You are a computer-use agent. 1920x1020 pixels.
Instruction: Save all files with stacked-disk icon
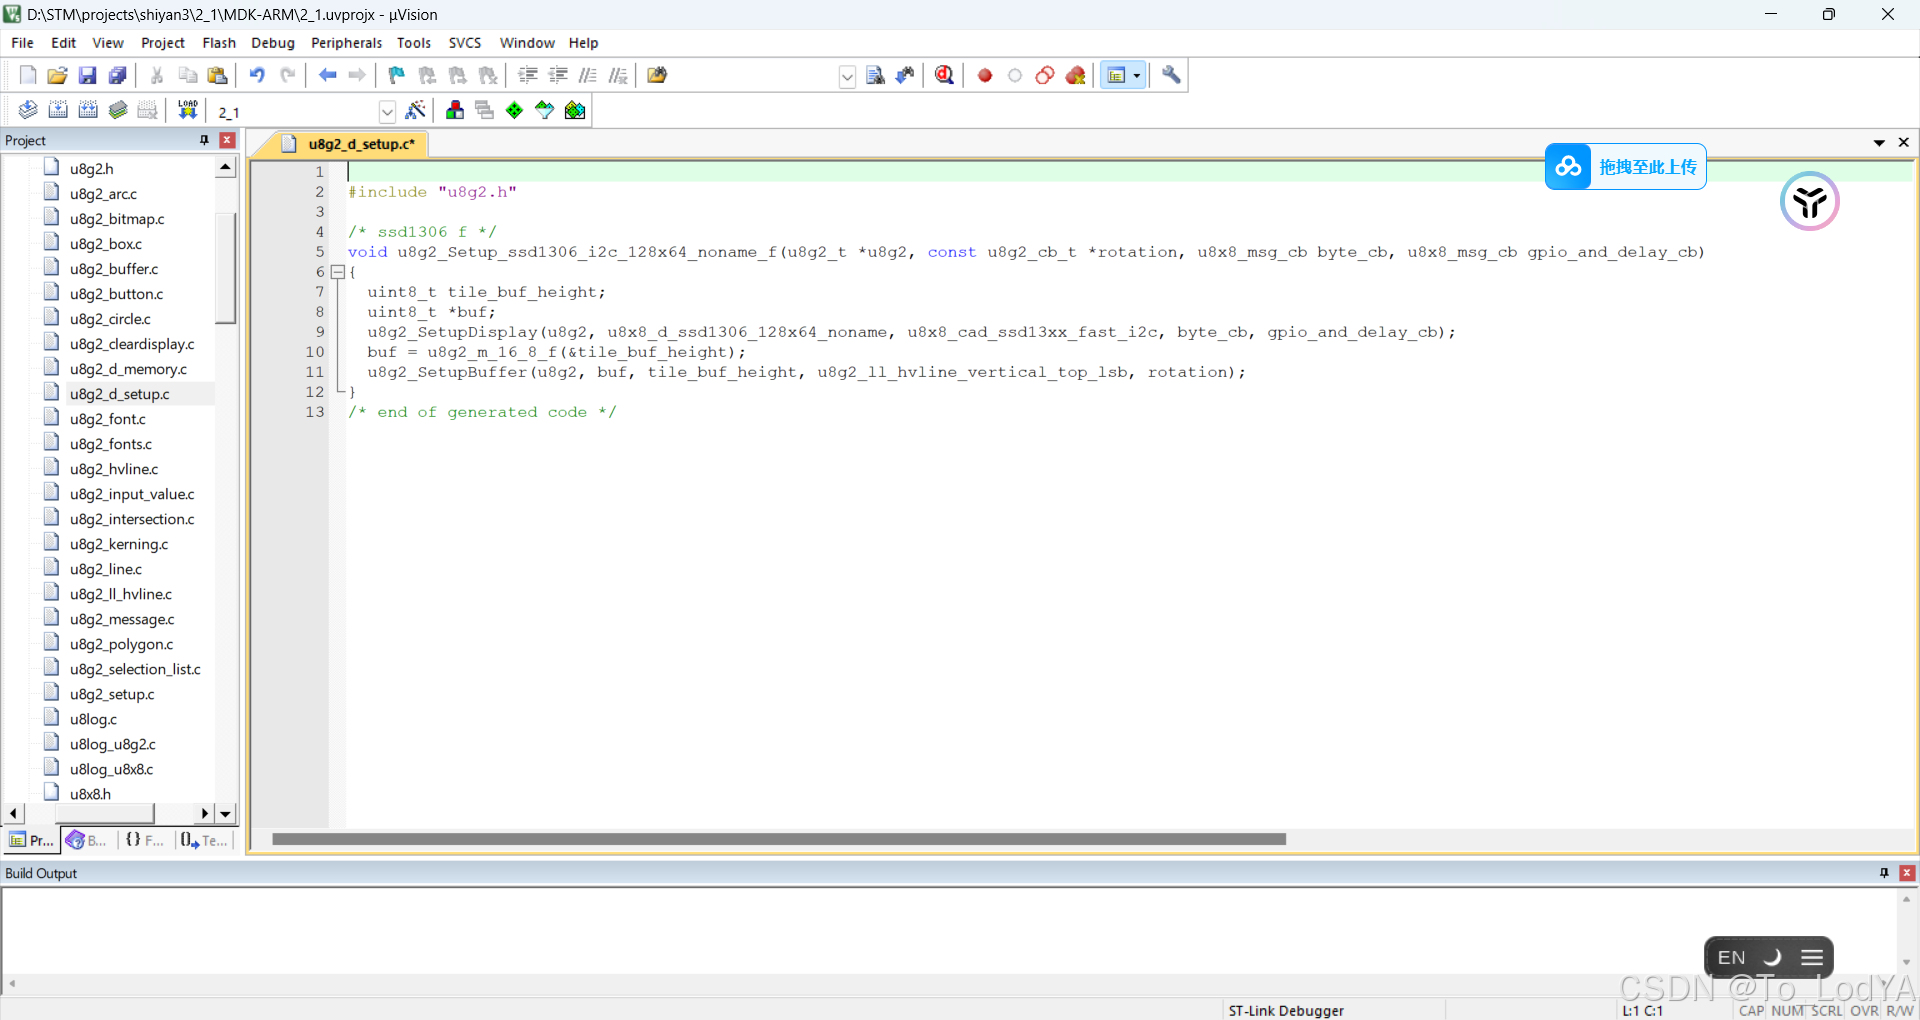click(118, 75)
